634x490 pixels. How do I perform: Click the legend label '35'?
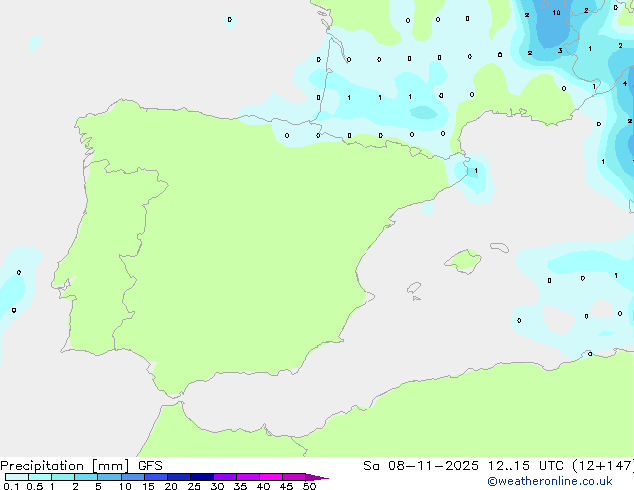pos(240,486)
